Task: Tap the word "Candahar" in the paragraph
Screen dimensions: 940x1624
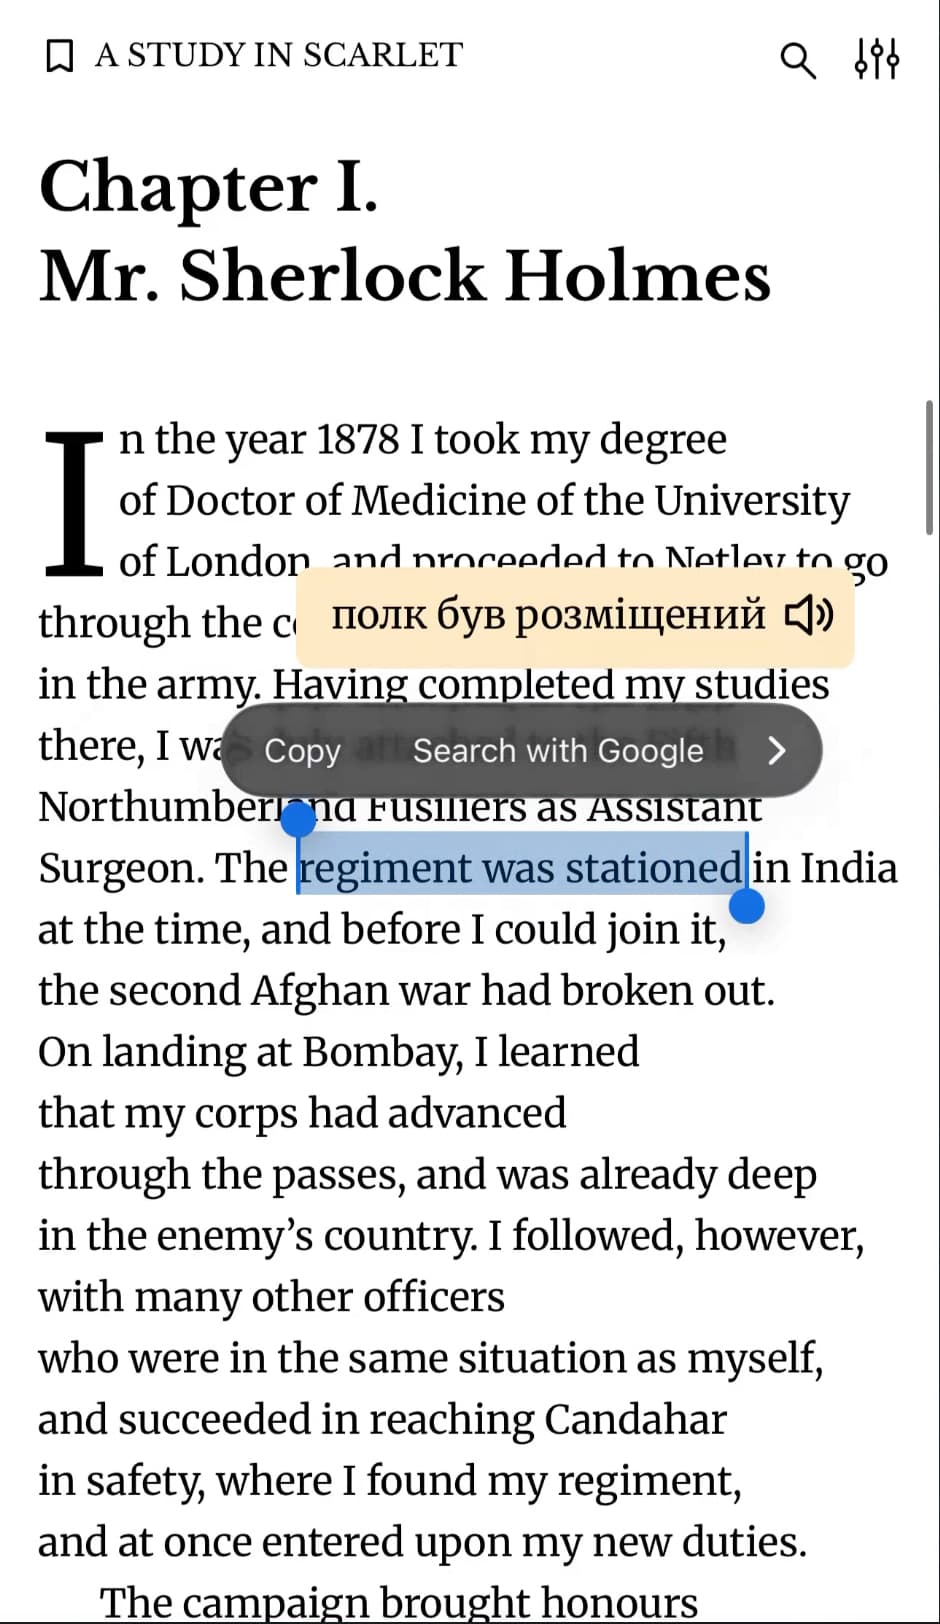Action: 635,1419
